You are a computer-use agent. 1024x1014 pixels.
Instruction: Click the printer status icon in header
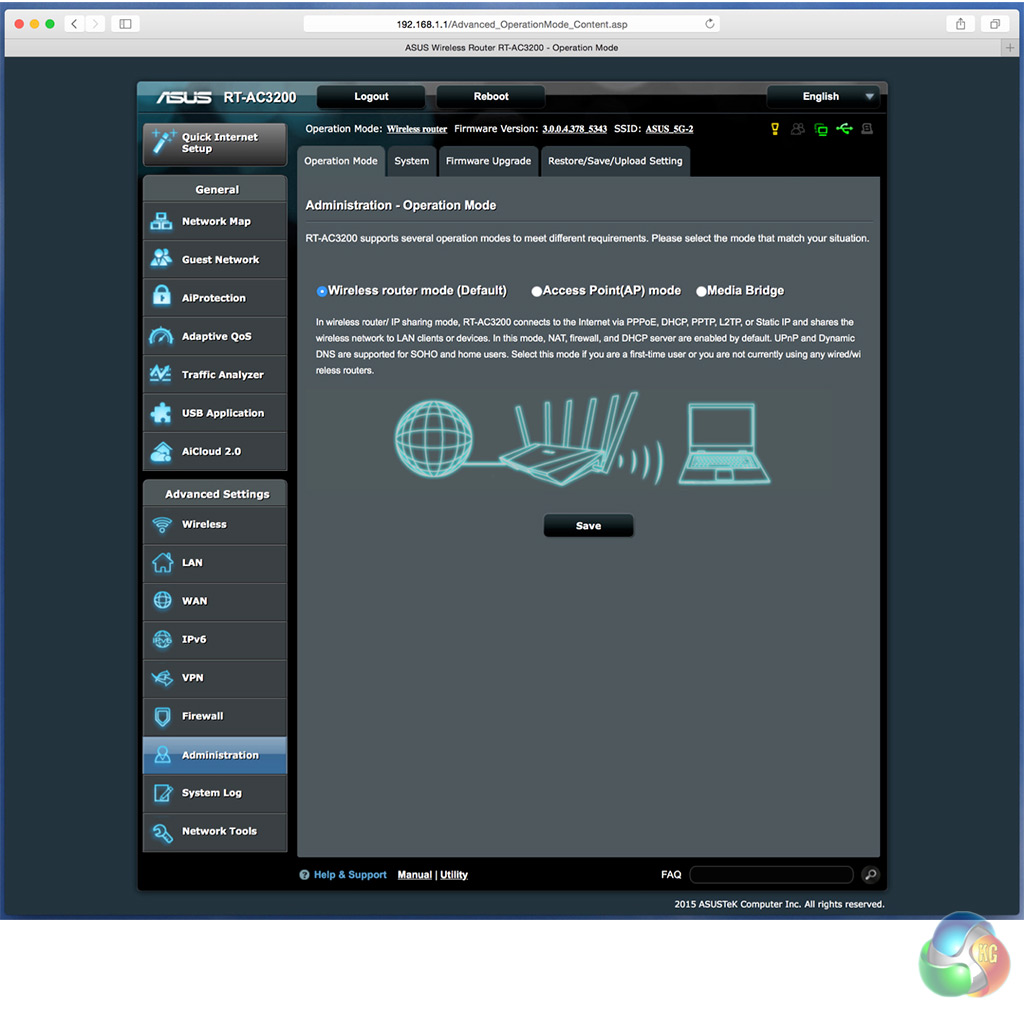[x=867, y=129]
